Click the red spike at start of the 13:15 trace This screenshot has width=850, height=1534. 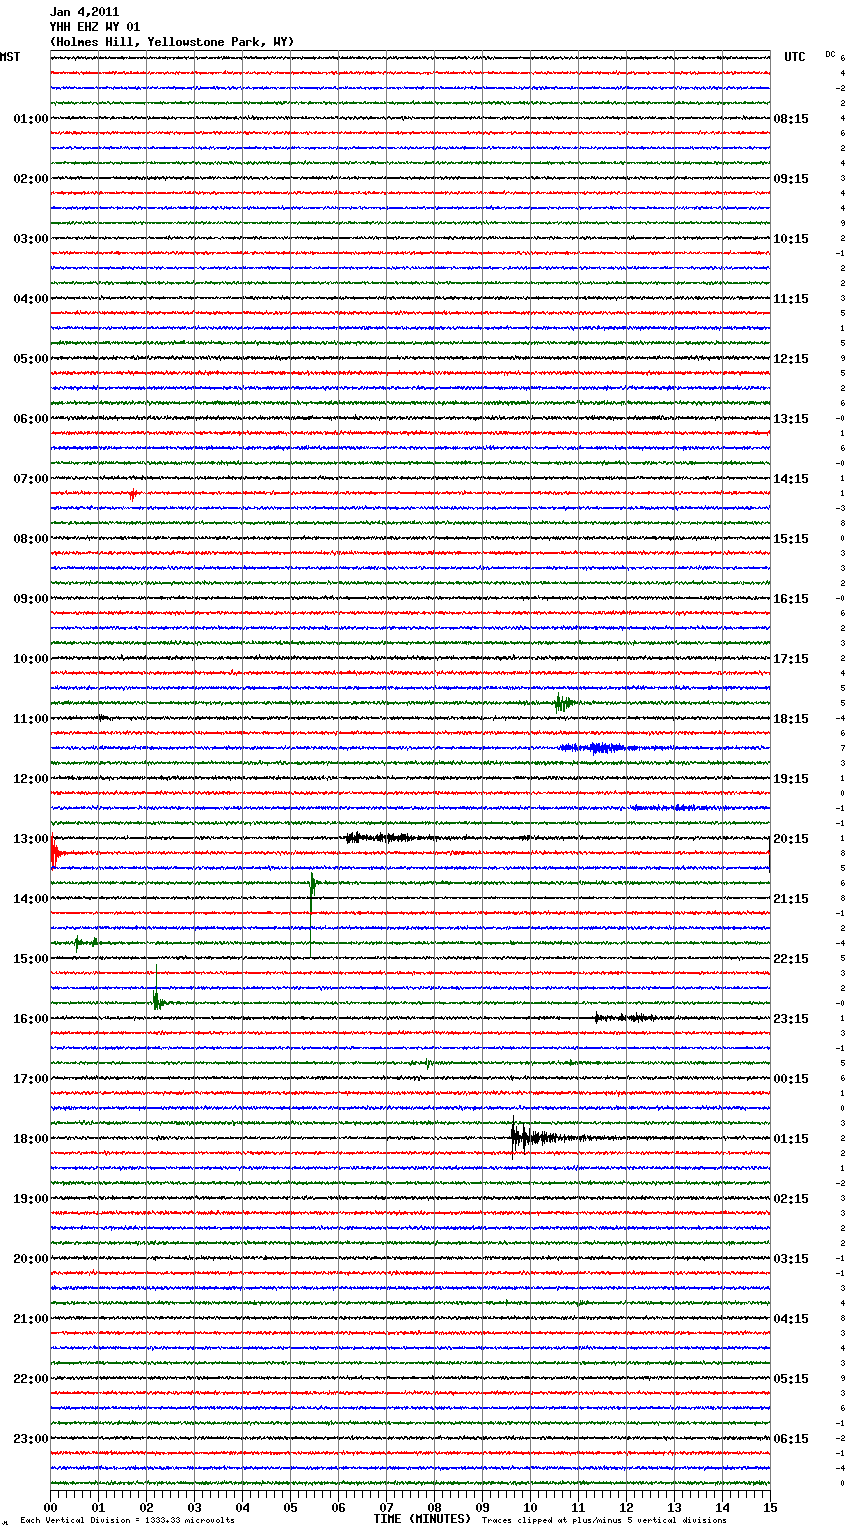[x=57, y=852]
